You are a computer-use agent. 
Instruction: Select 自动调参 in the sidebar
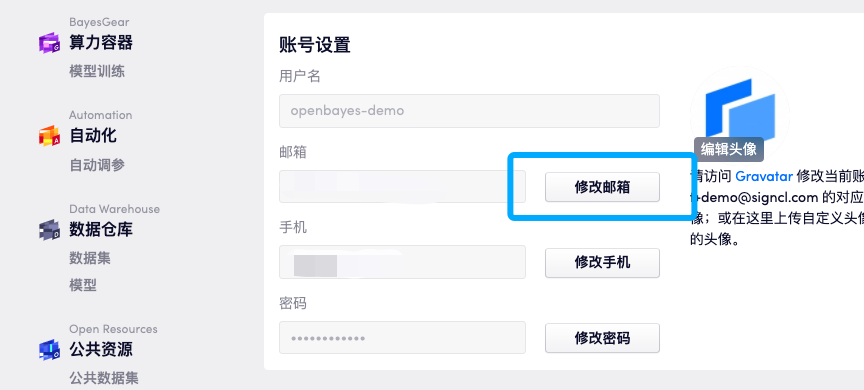click(x=97, y=165)
